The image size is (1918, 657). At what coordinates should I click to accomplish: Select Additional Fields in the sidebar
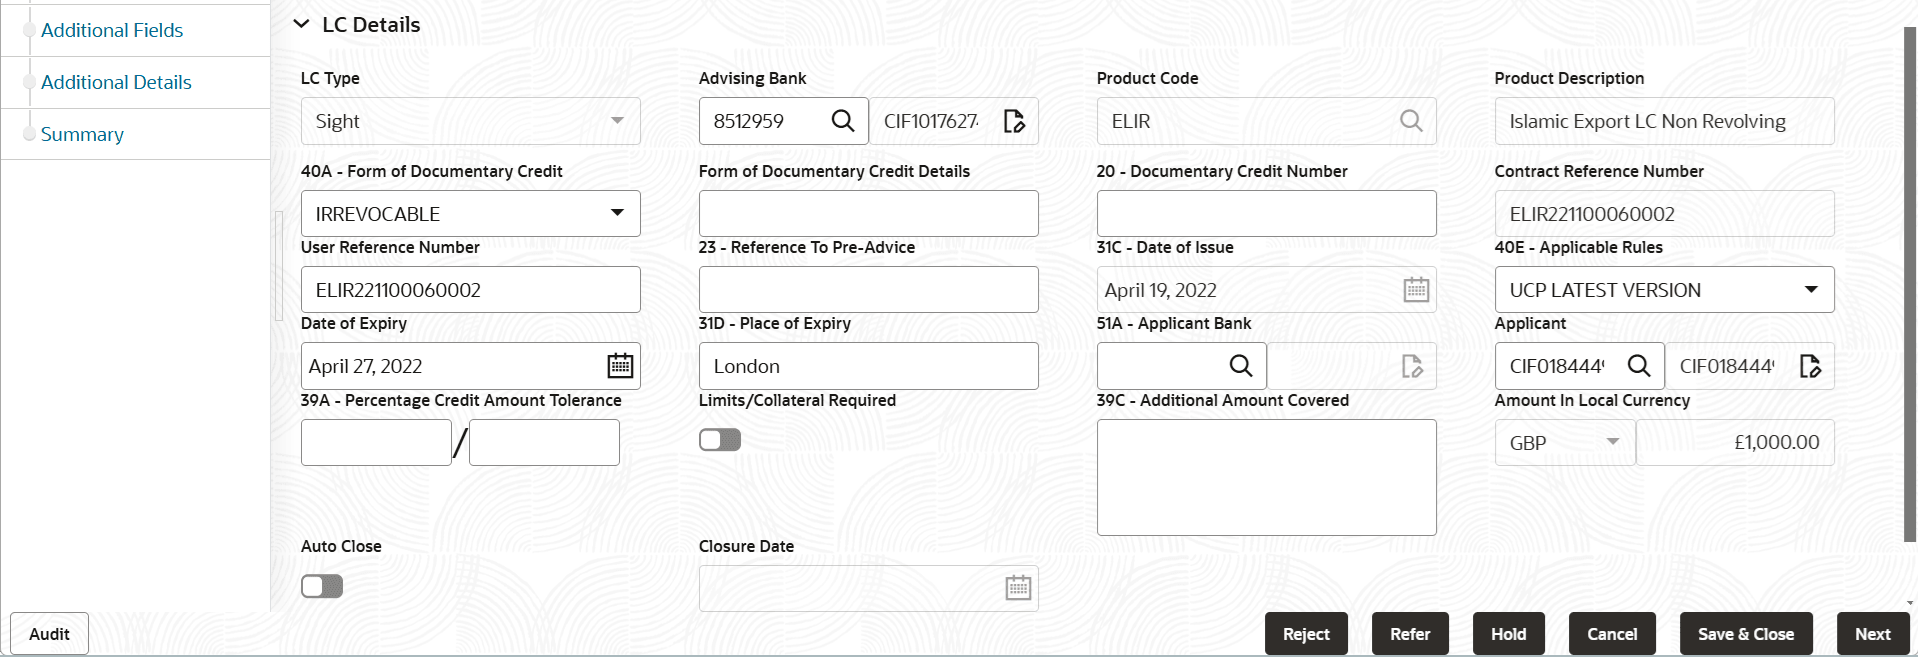pyautogui.click(x=111, y=30)
